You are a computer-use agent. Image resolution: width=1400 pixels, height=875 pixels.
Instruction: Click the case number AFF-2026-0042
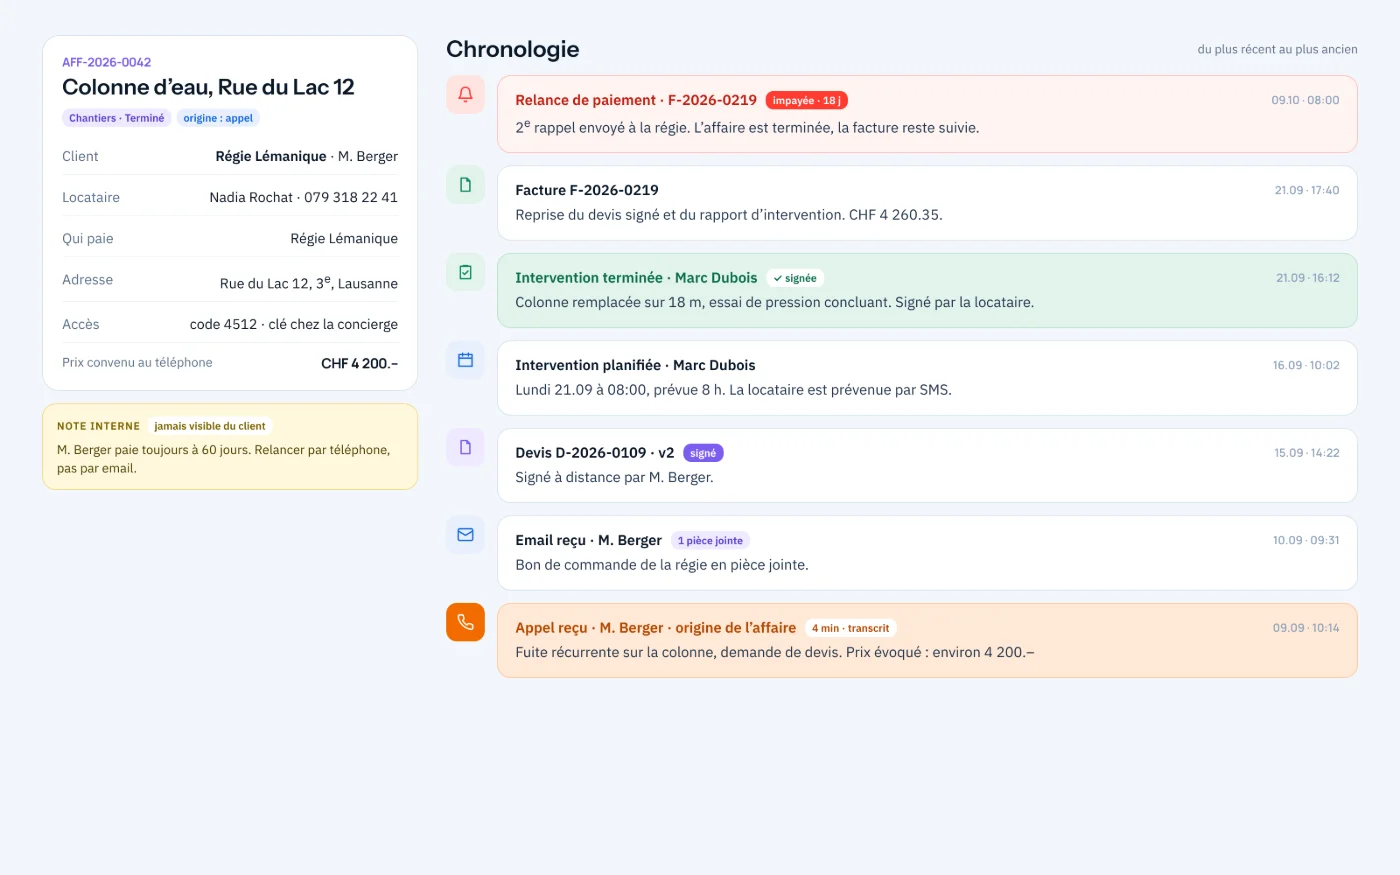coord(107,62)
